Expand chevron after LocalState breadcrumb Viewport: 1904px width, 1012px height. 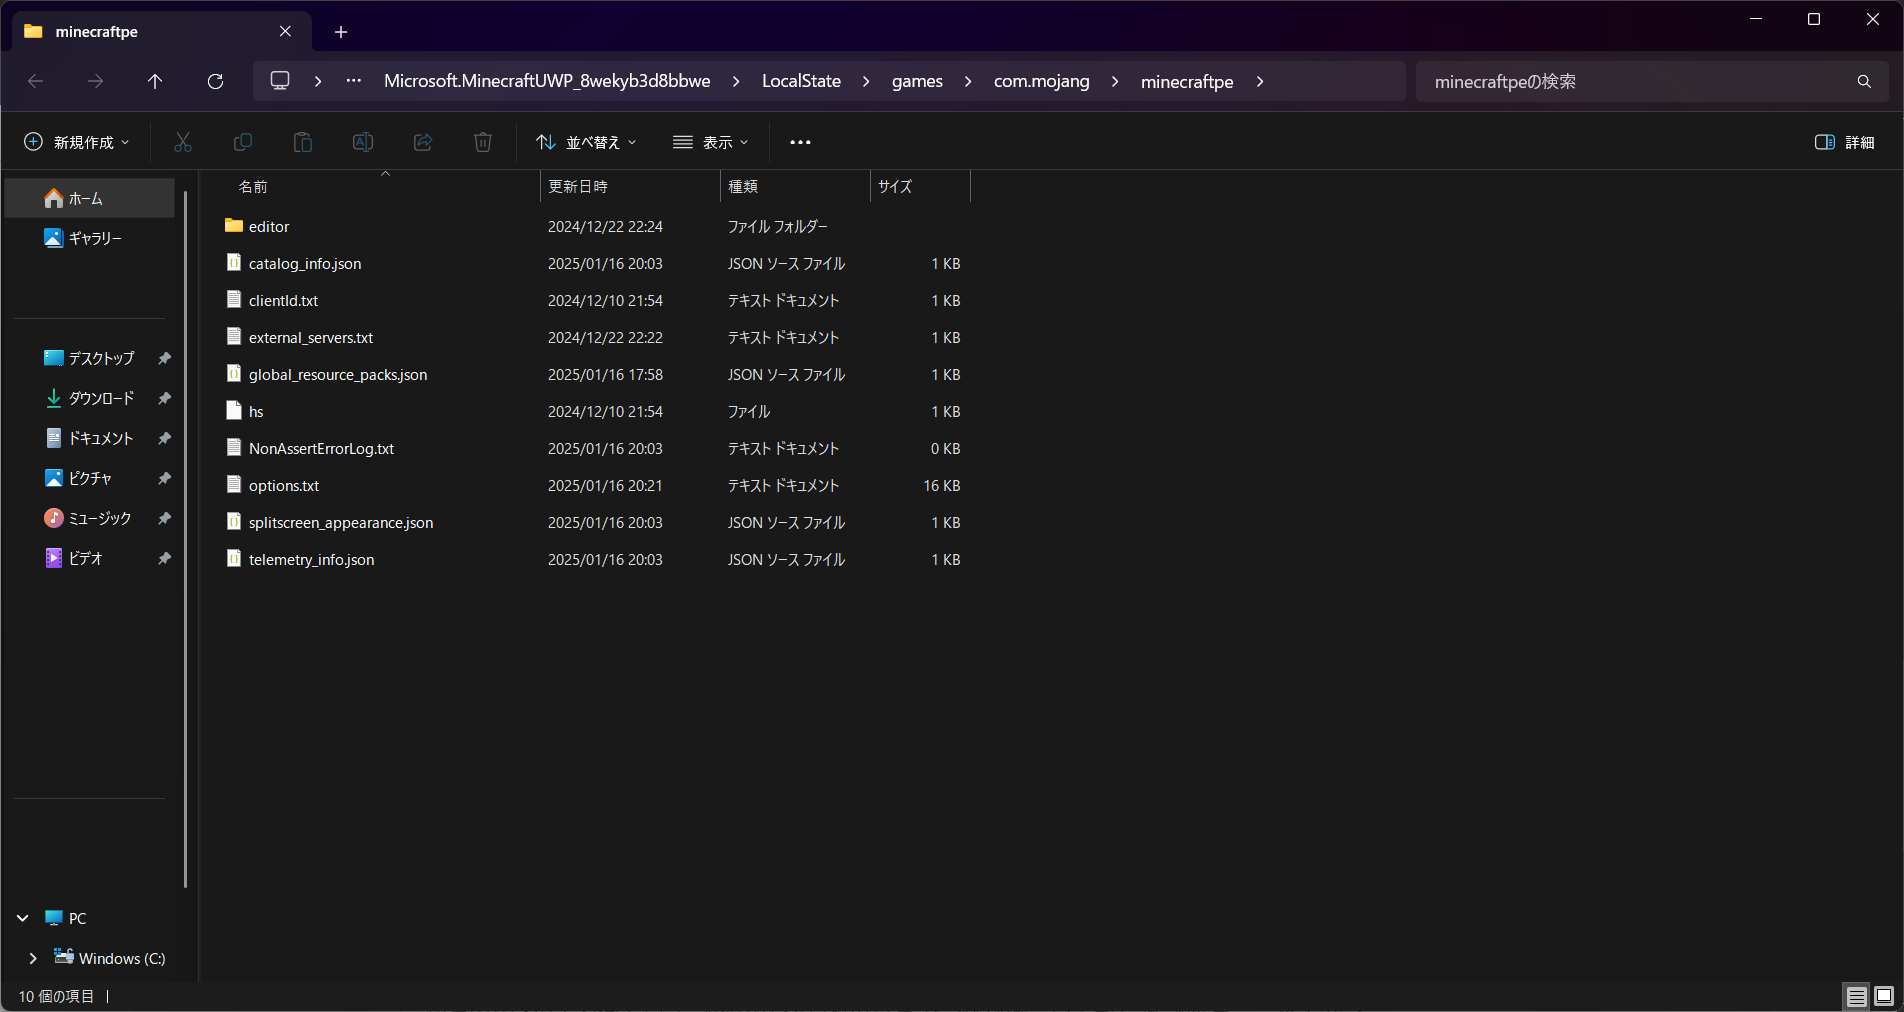[x=866, y=81]
